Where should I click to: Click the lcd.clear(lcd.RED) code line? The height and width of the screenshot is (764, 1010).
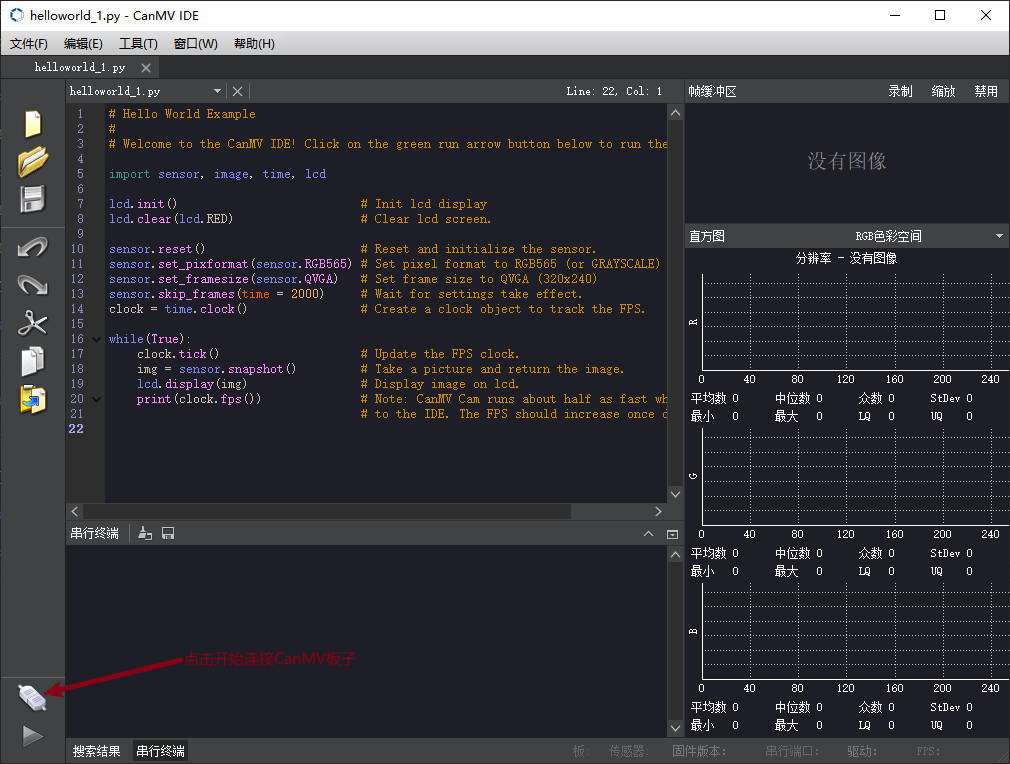tap(171, 219)
